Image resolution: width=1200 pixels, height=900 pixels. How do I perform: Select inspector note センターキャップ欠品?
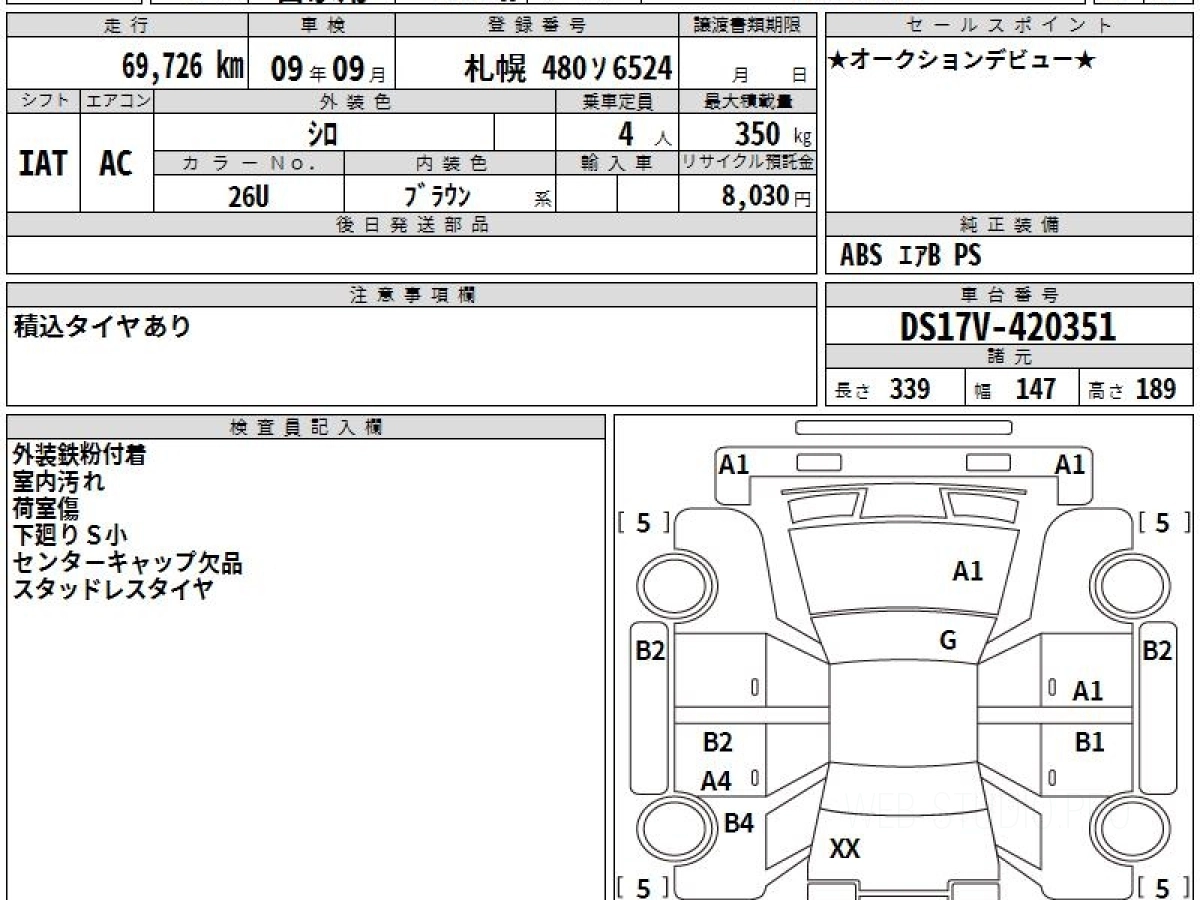pyautogui.click(x=127, y=562)
